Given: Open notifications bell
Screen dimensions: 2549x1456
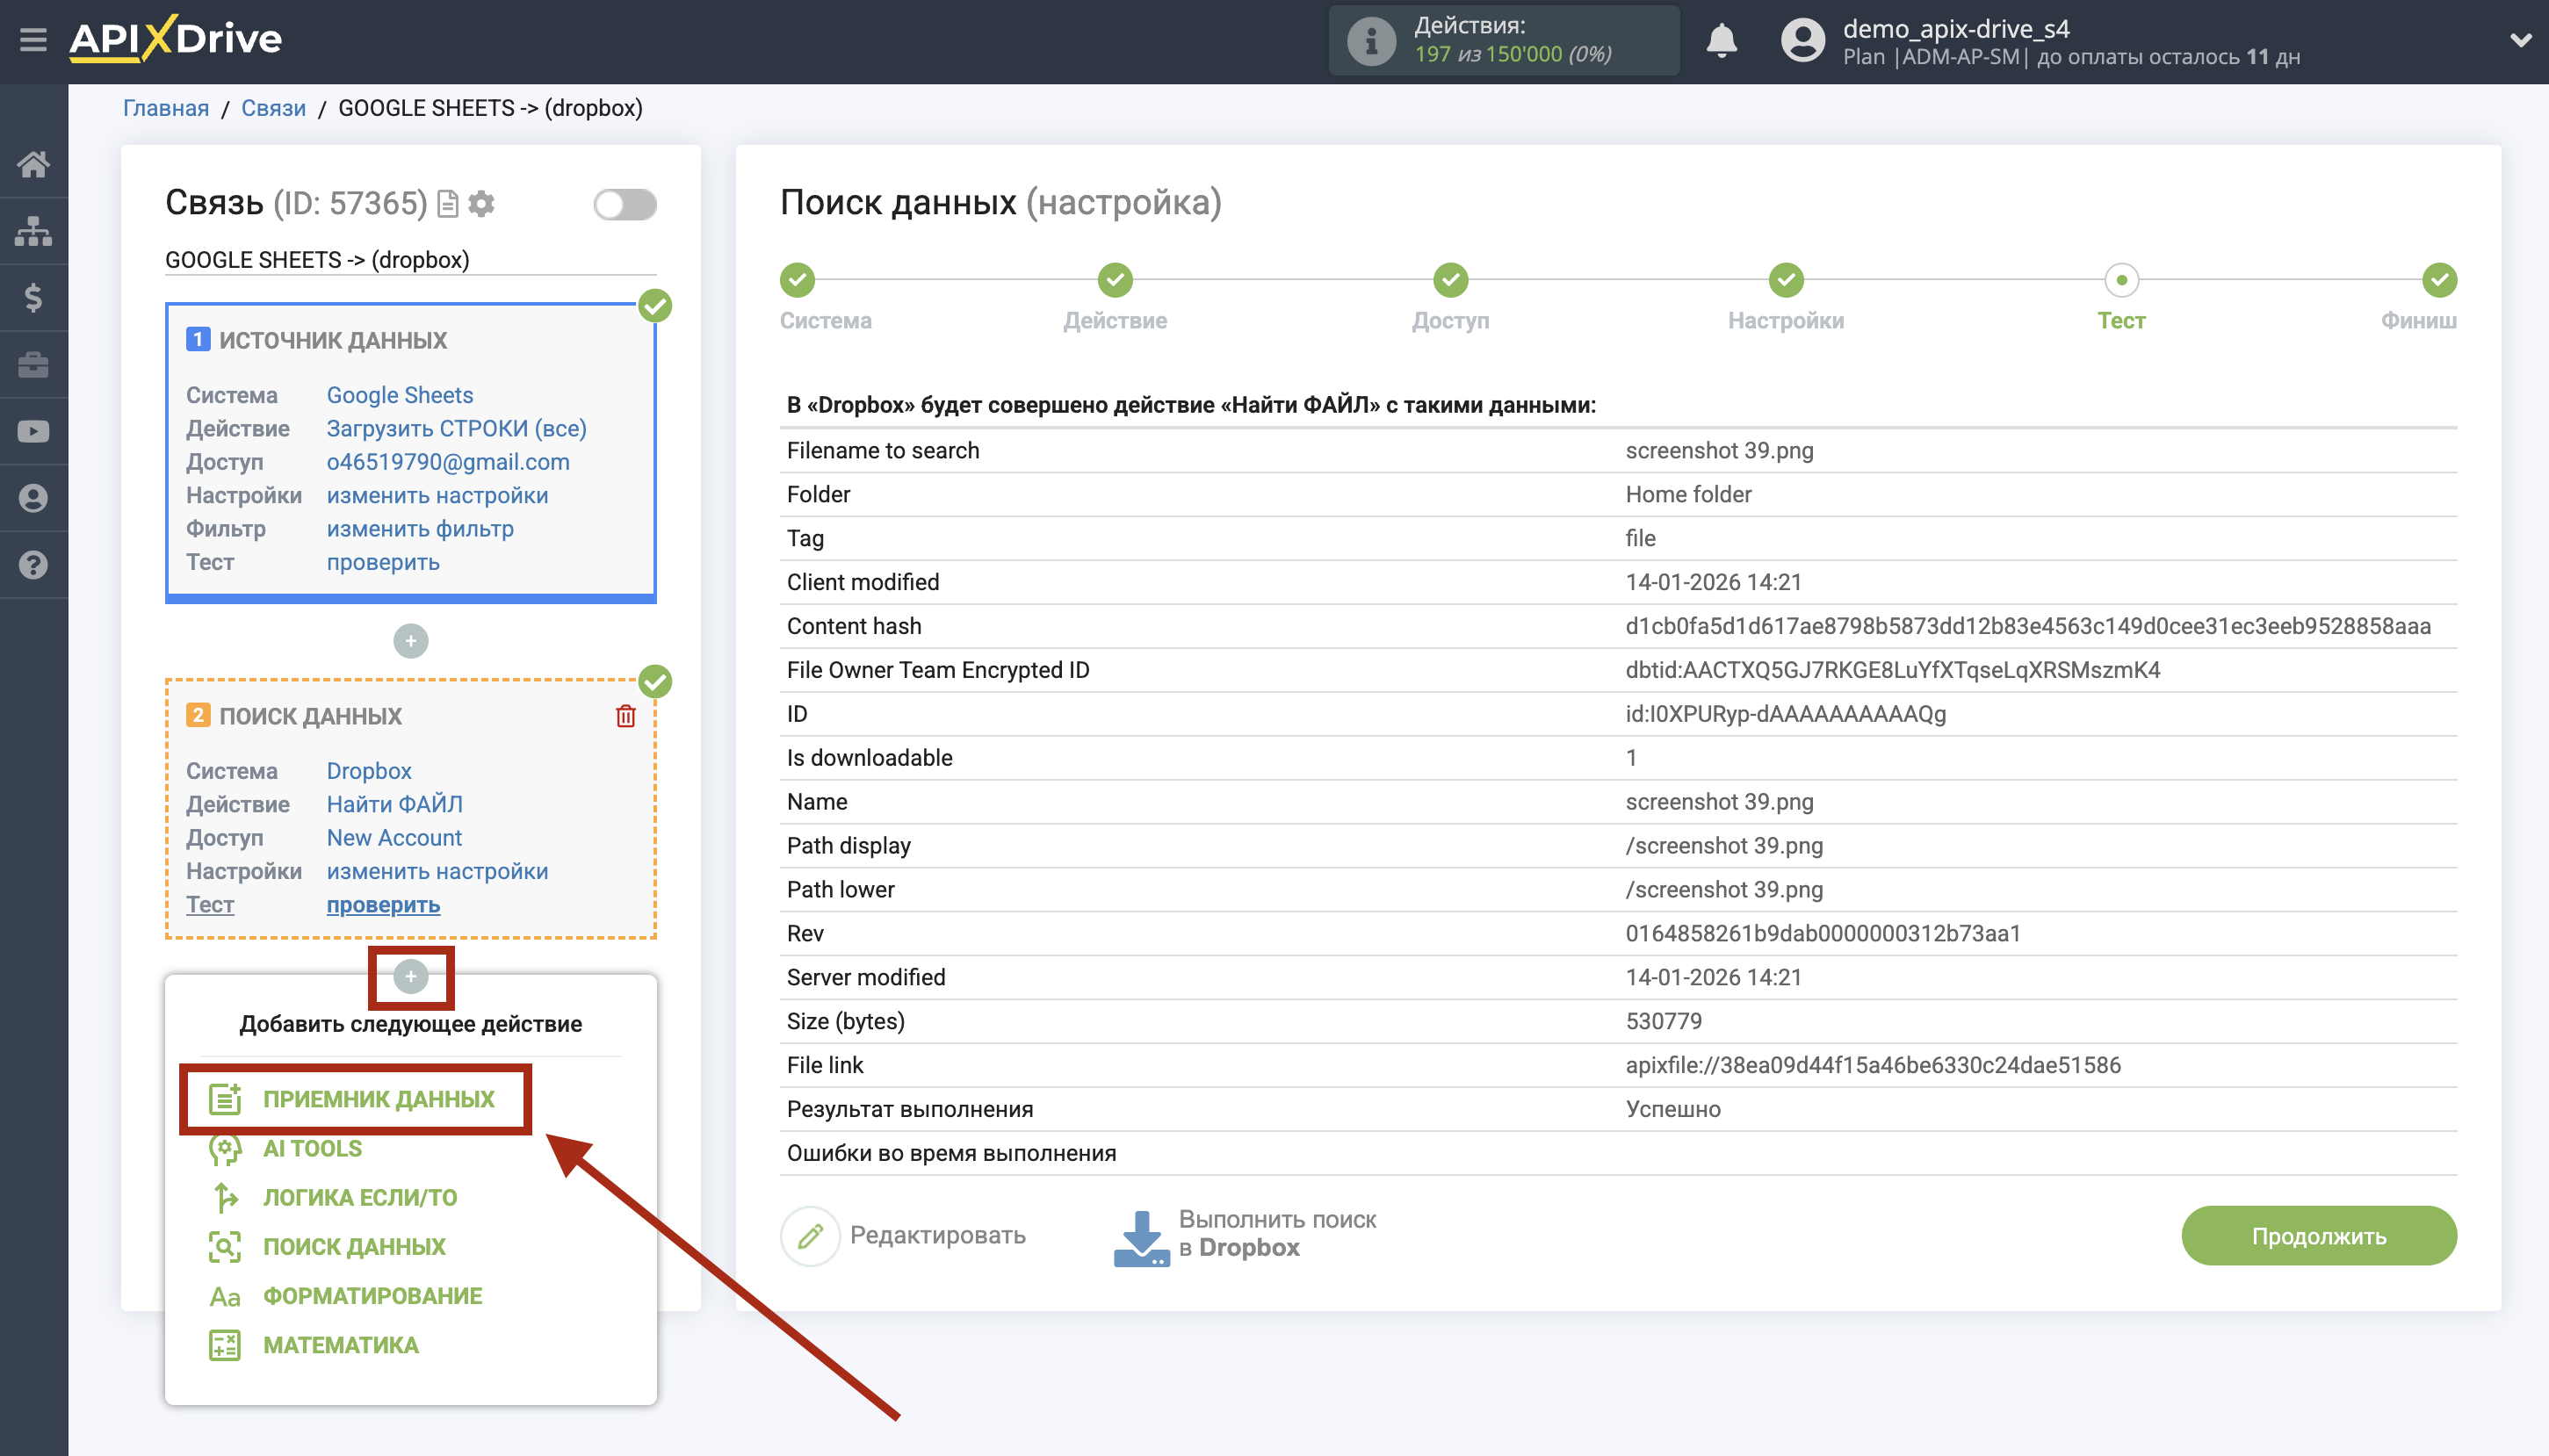Looking at the screenshot, I should [1722, 41].
